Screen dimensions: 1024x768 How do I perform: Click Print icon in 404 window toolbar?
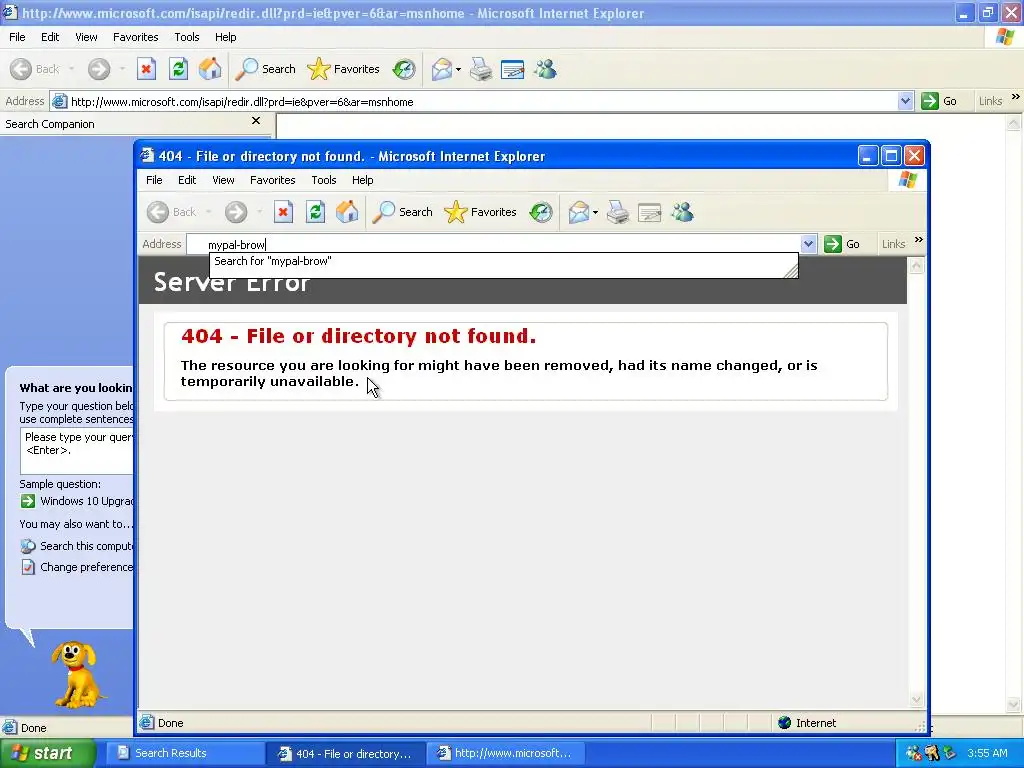[618, 212]
